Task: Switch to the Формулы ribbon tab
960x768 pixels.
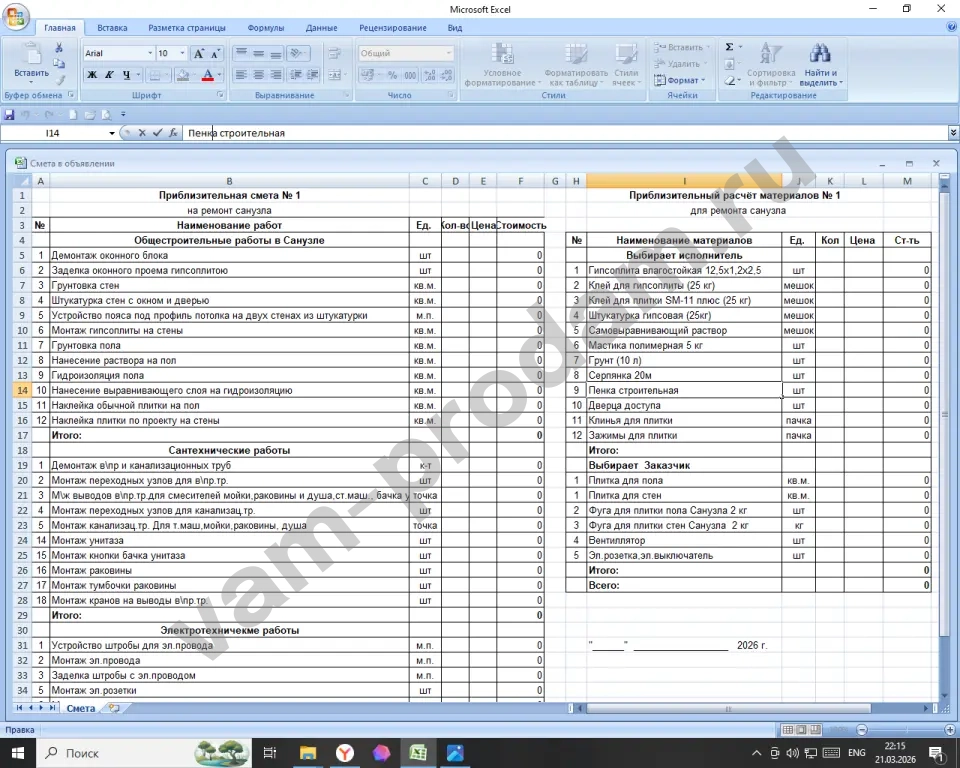Action: coord(265,28)
